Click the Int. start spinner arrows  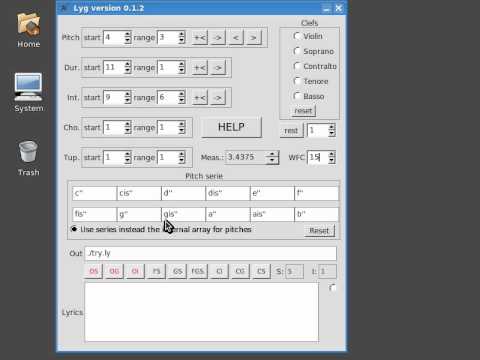pyautogui.click(x=128, y=98)
